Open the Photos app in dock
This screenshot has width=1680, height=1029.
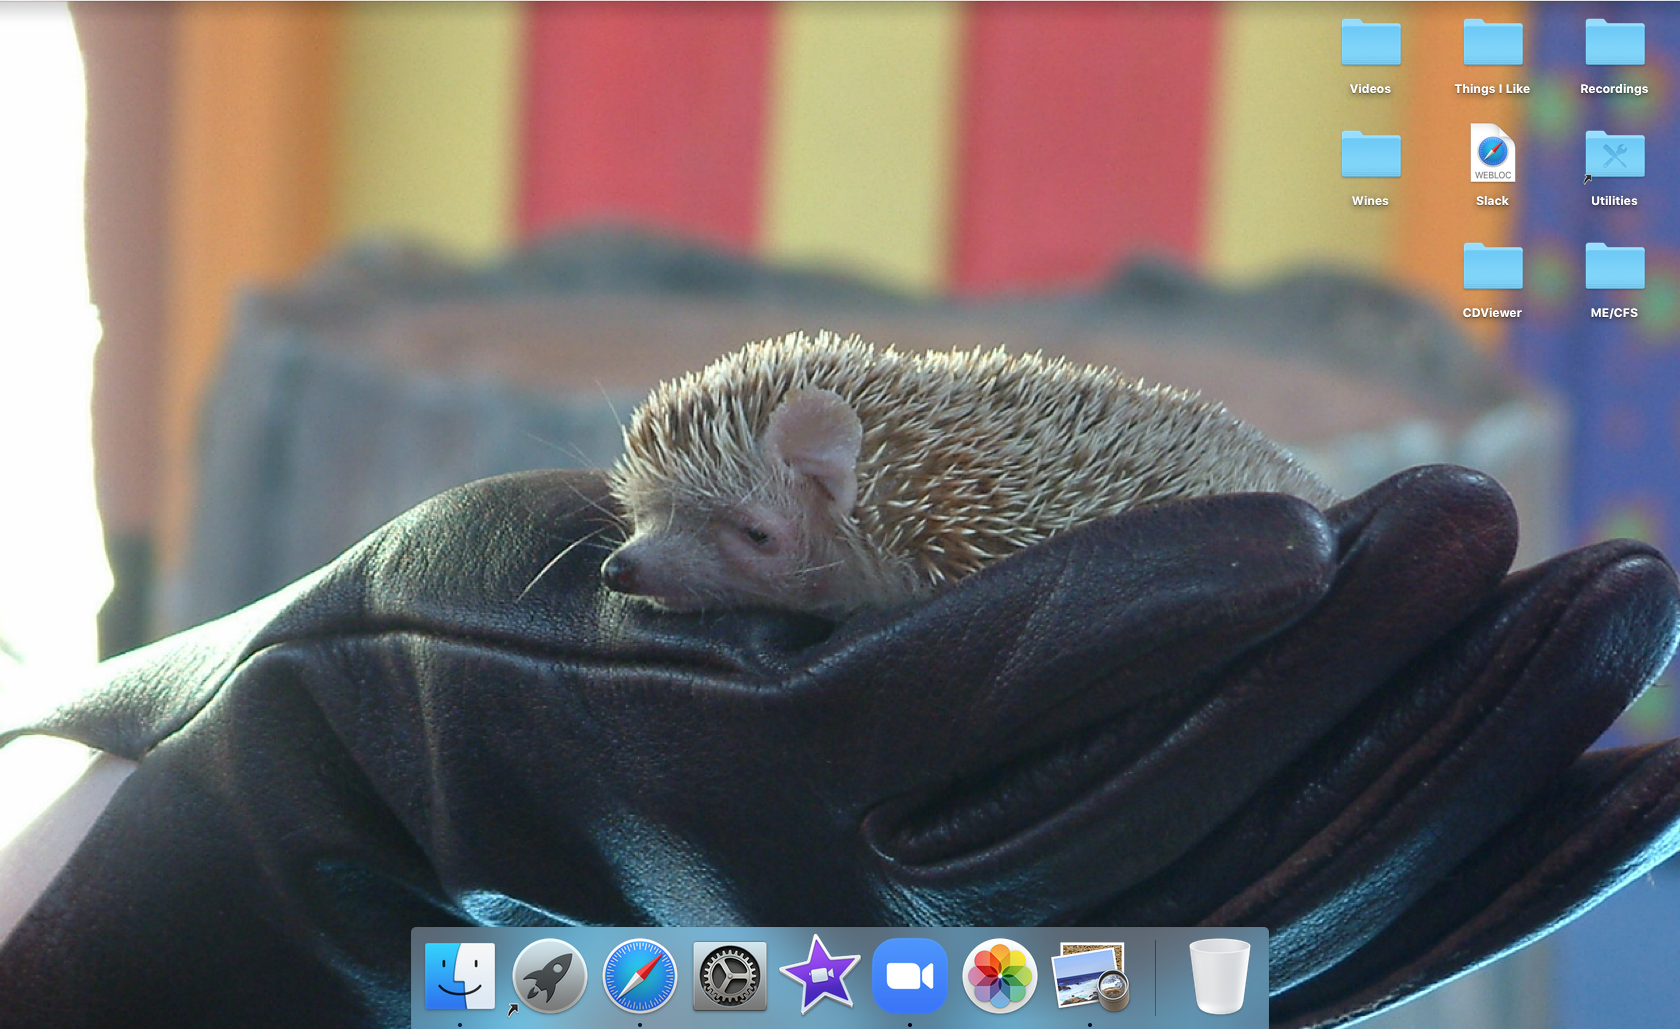click(1000, 976)
